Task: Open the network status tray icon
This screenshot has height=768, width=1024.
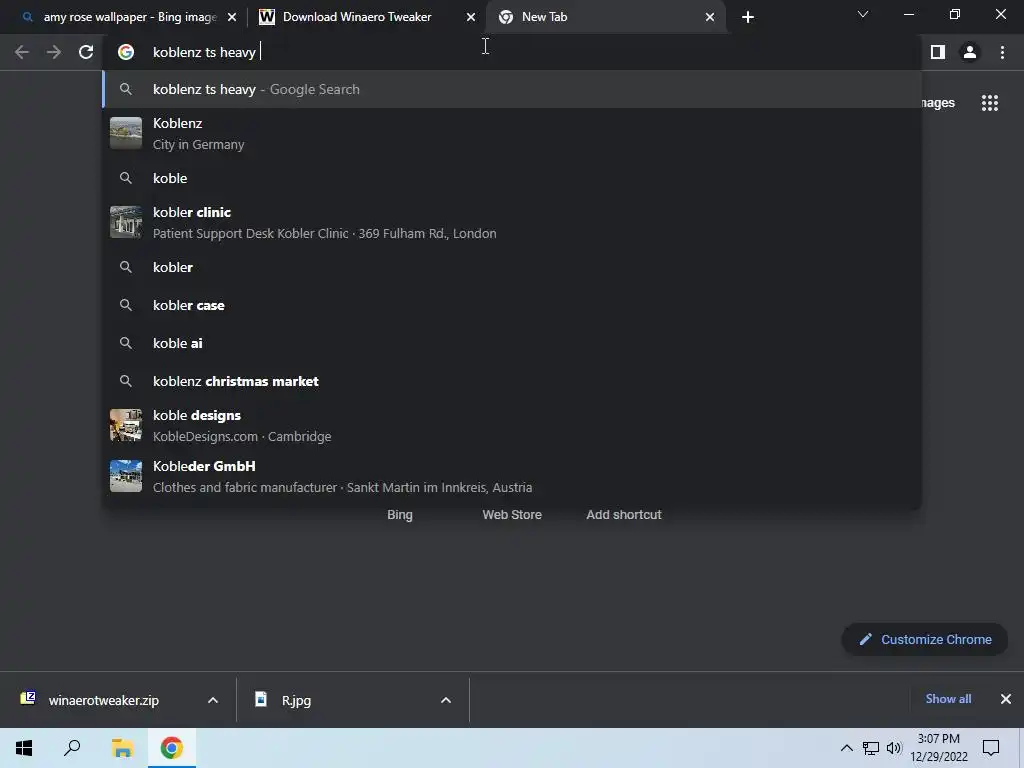Action: (871, 748)
